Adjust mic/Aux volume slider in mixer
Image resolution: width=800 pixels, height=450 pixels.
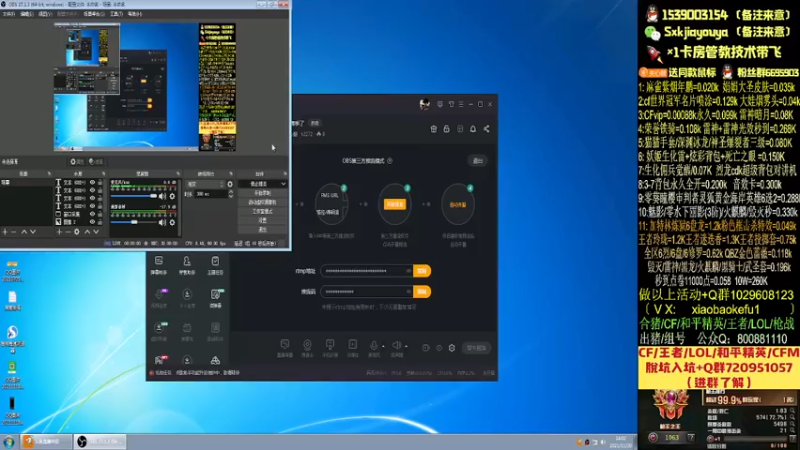pyautogui.click(x=134, y=196)
